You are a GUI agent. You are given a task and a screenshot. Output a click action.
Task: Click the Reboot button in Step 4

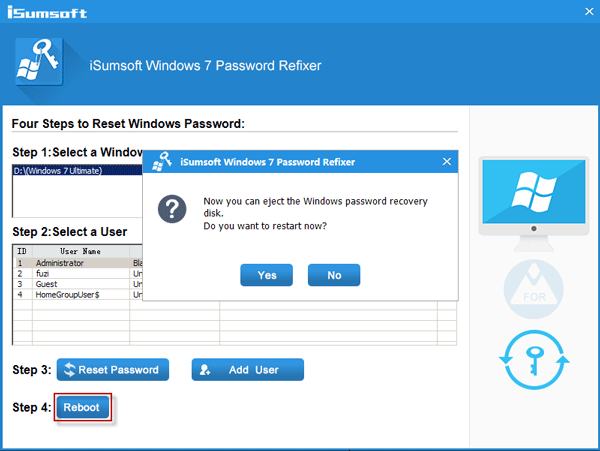(82, 407)
